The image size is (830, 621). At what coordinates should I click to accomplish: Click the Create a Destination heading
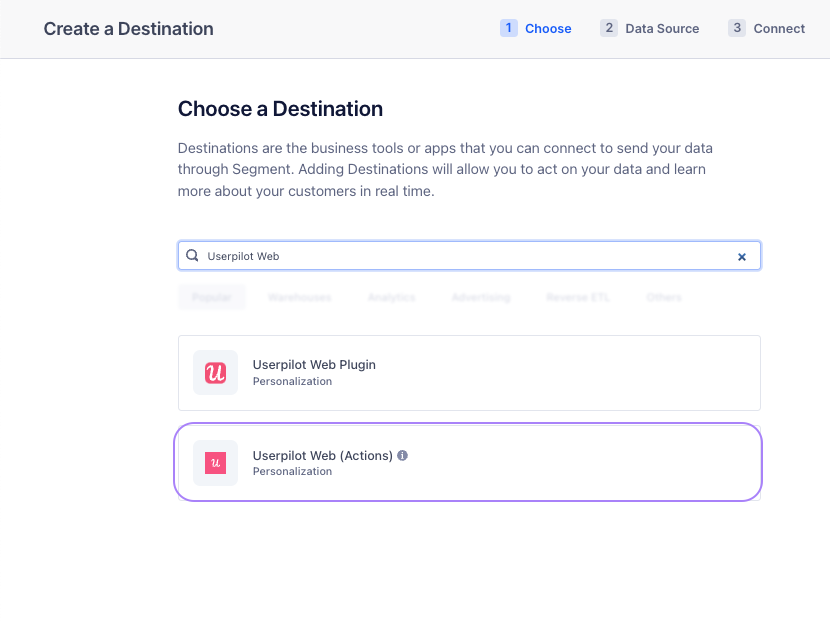(x=129, y=29)
